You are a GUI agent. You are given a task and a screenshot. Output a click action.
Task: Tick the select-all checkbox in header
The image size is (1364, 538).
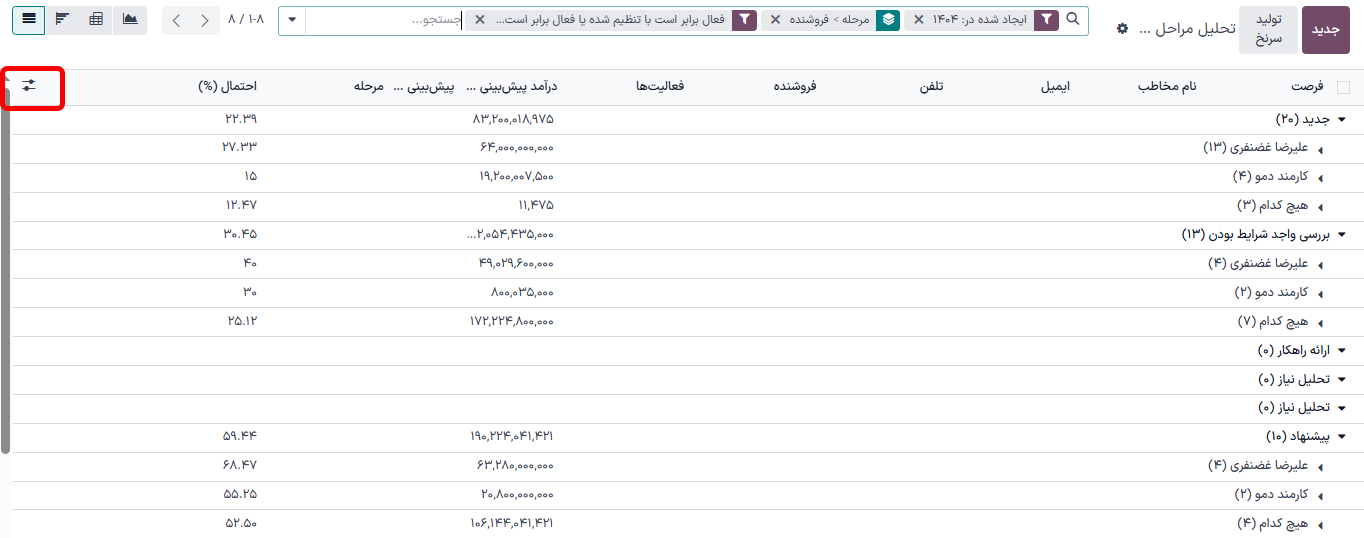[1343, 87]
